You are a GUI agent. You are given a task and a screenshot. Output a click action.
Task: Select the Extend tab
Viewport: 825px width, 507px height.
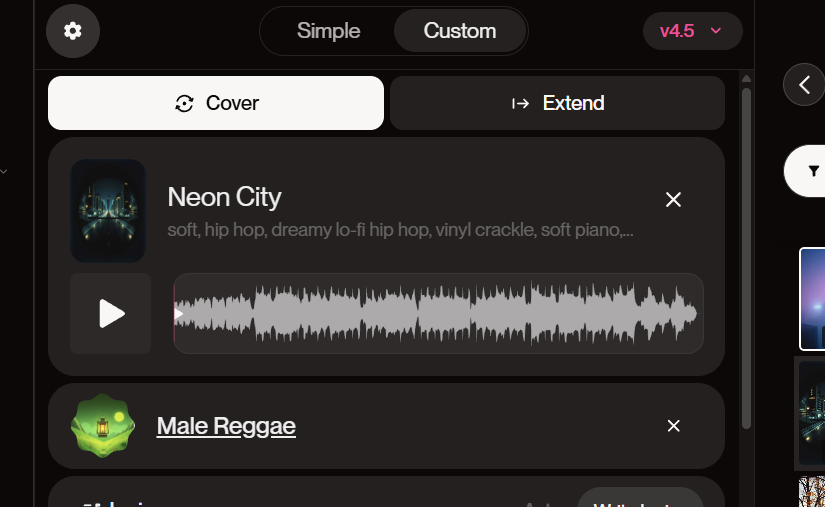tap(557, 103)
